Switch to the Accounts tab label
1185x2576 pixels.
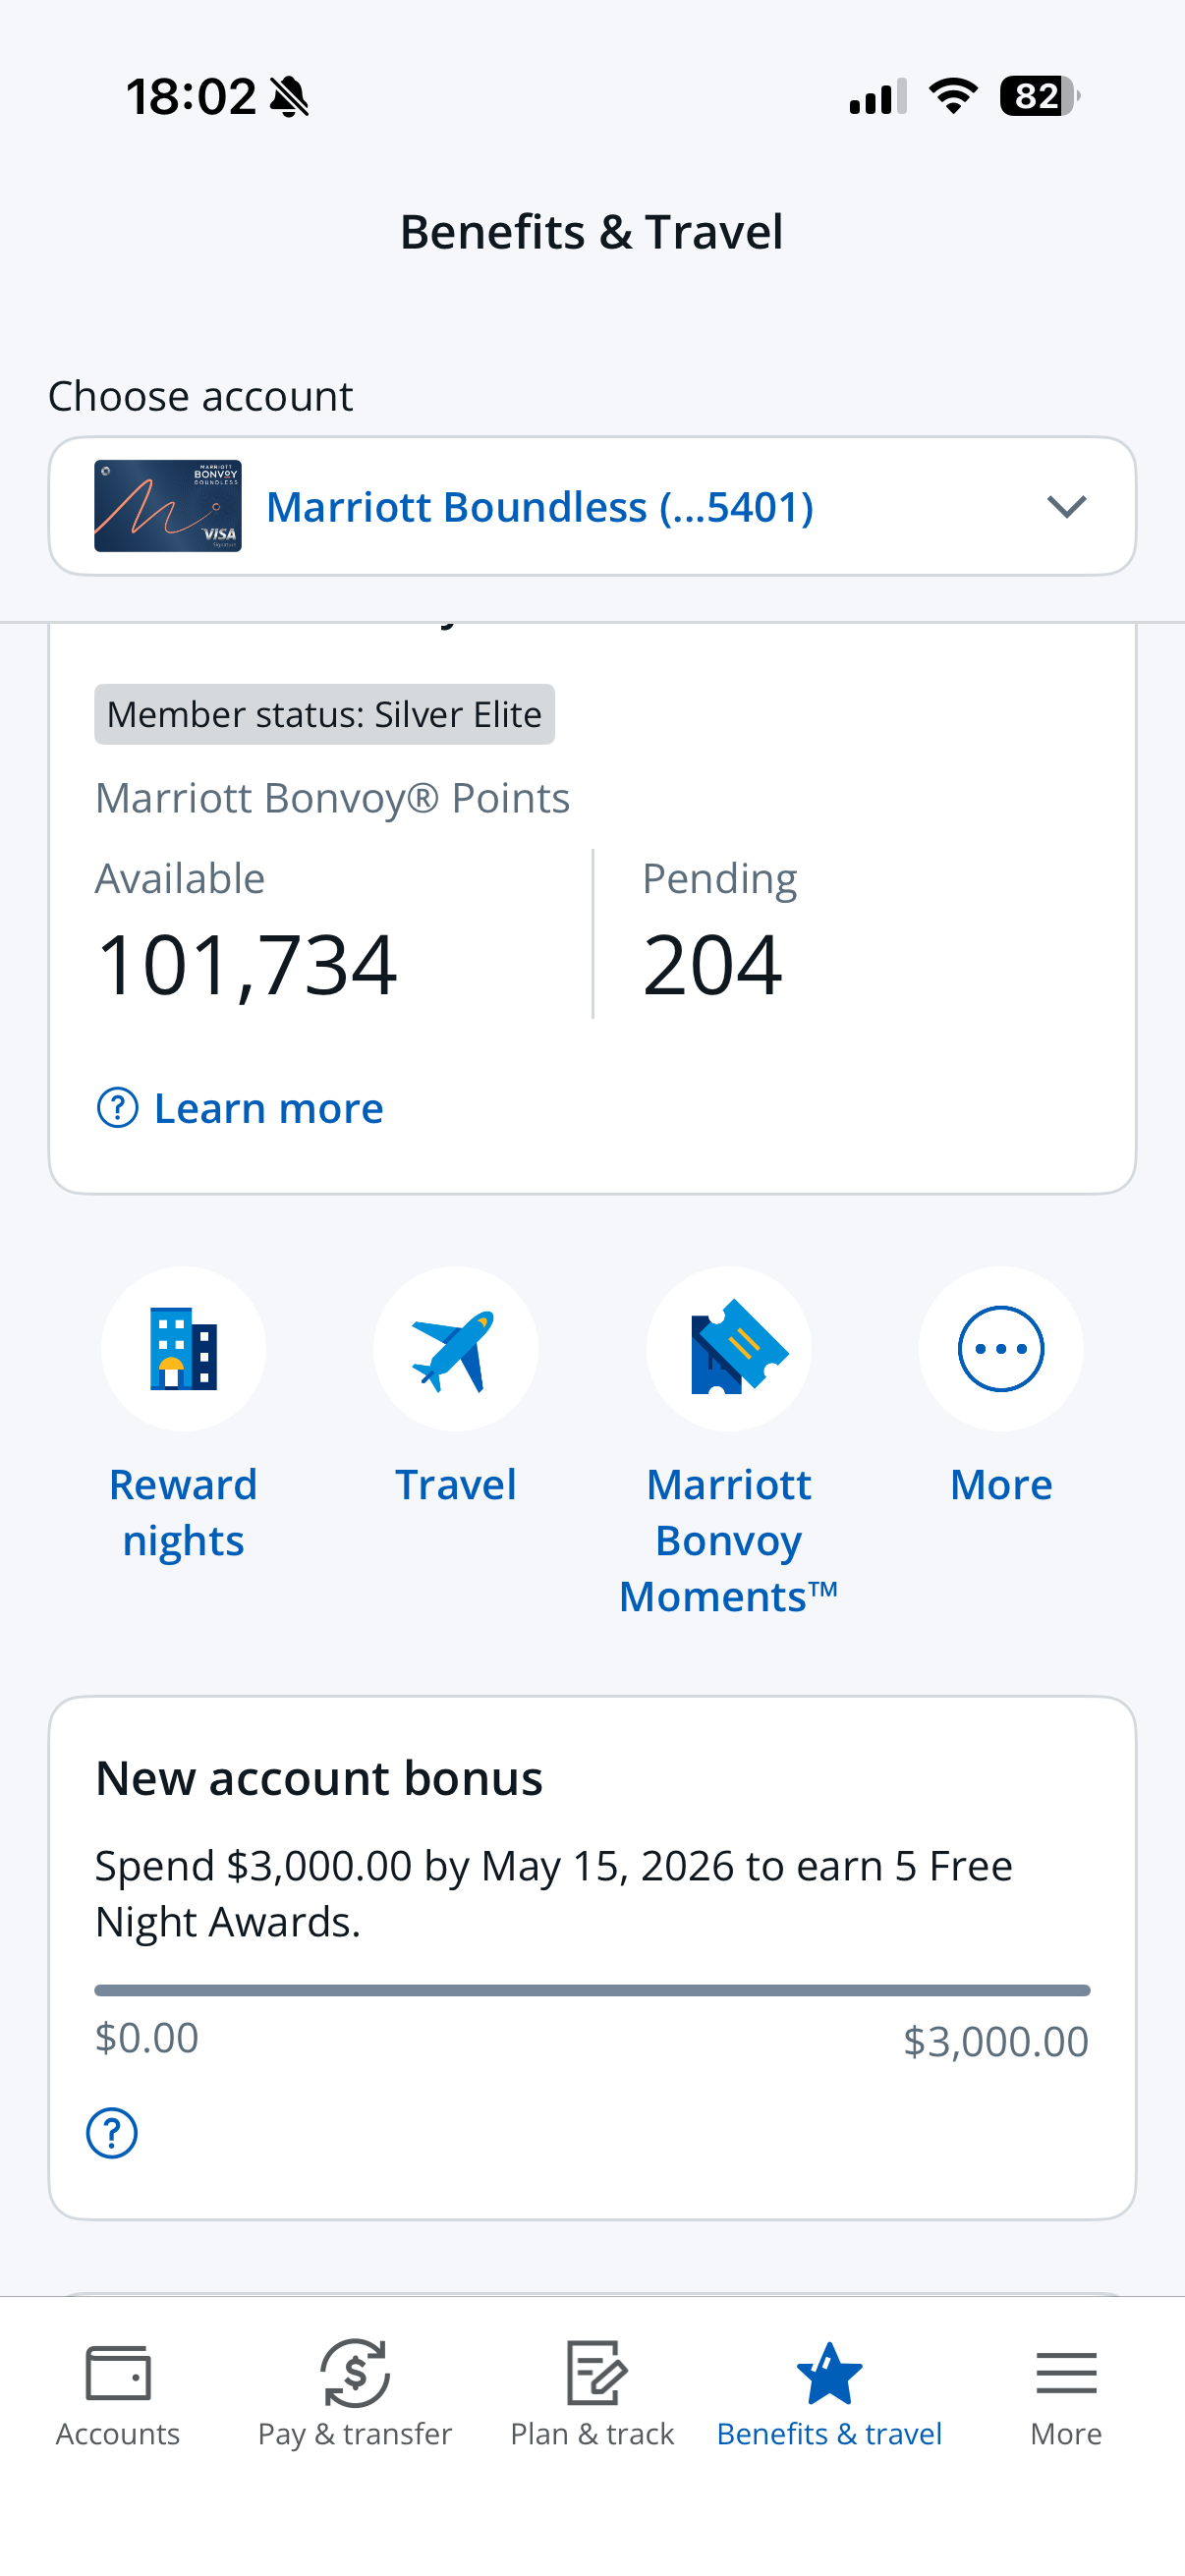(x=118, y=2433)
